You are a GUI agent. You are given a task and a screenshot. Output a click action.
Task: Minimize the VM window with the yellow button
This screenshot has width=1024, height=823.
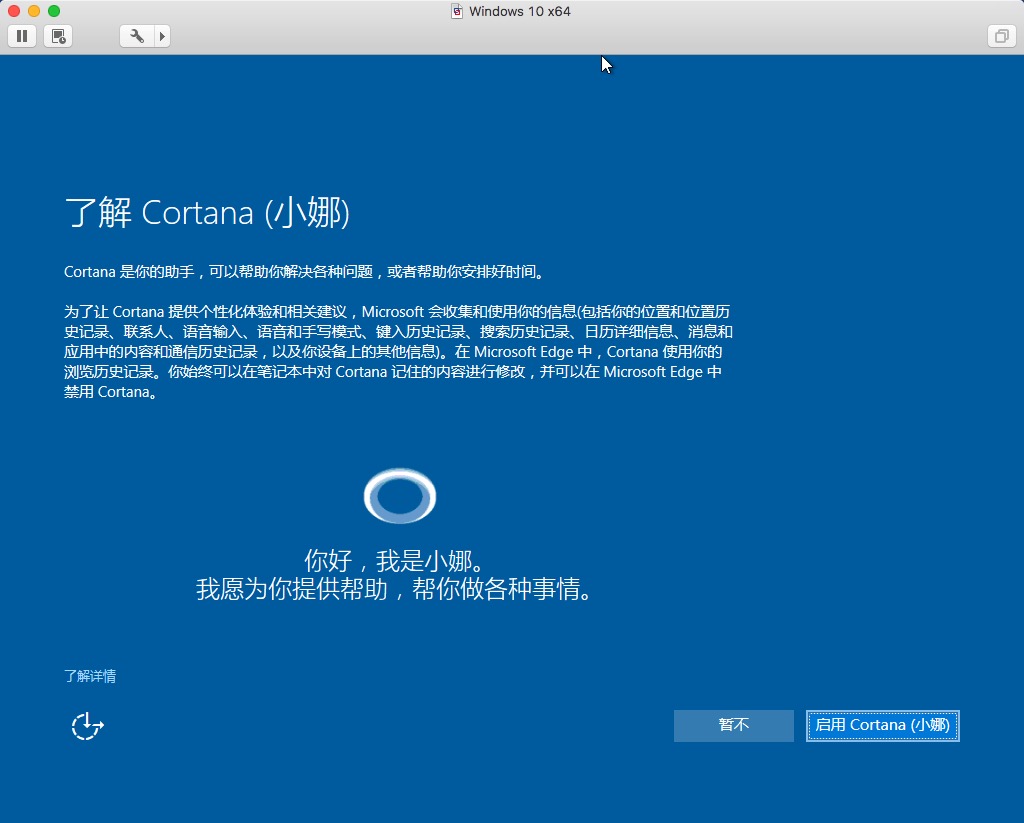pos(34,11)
